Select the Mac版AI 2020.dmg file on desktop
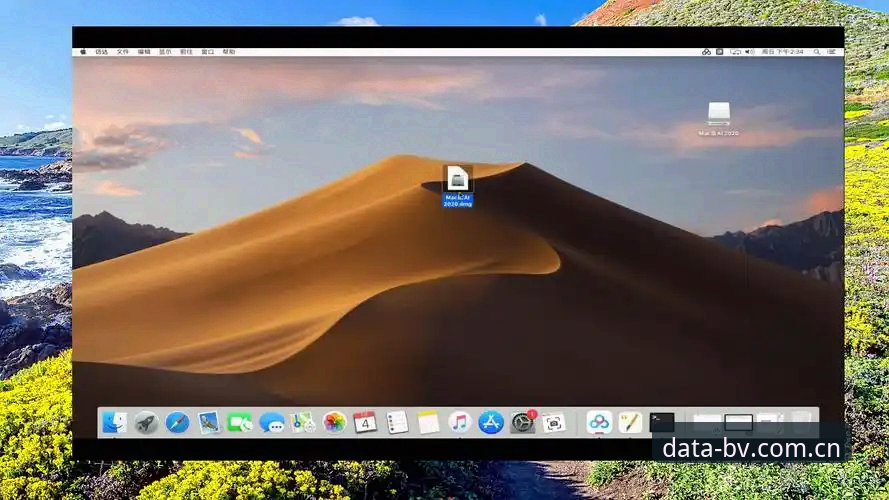This screenshot has width=889, height=500. (458, 186)
